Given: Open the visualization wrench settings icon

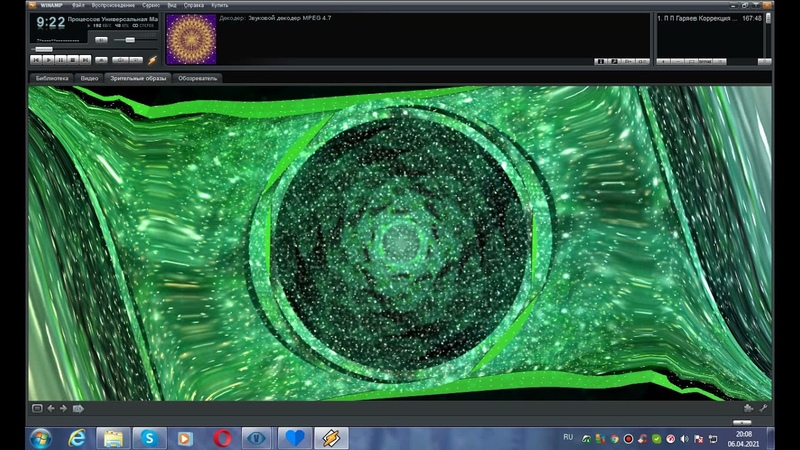Looking at the screenshot, I should (x=764, y=408).
